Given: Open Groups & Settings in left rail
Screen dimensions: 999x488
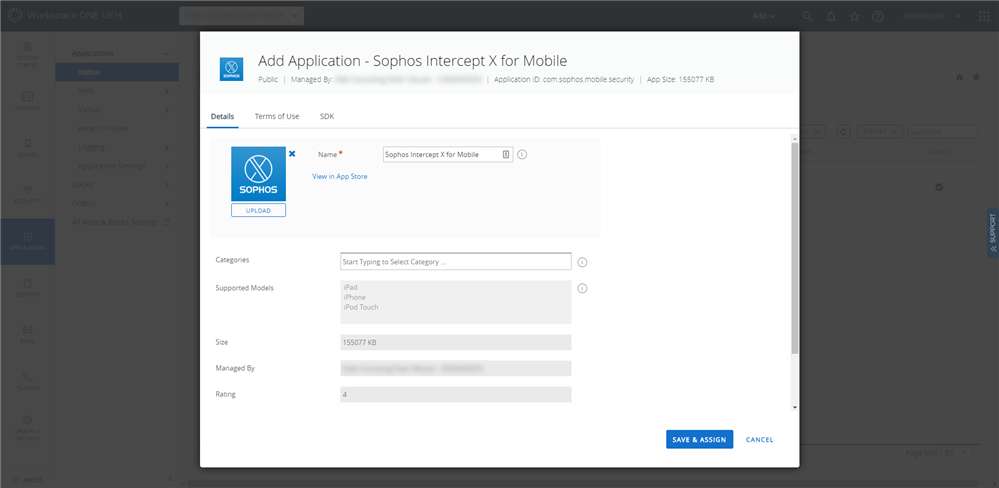Looking at the screenshot, I should (27, 428).
